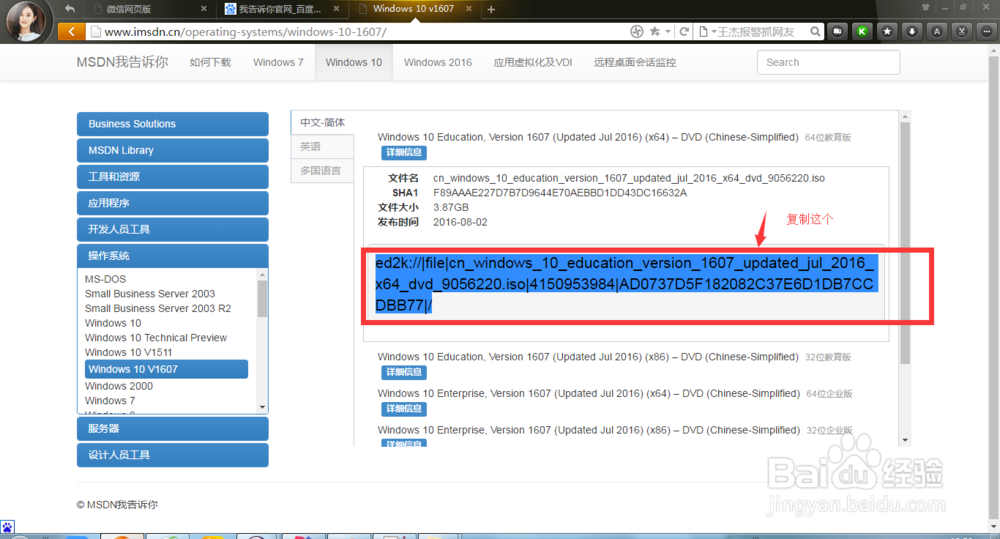Select the Windows 10 nav item
The width and height of the screenshot is (1000, 539).
click(x=354, y=63)
